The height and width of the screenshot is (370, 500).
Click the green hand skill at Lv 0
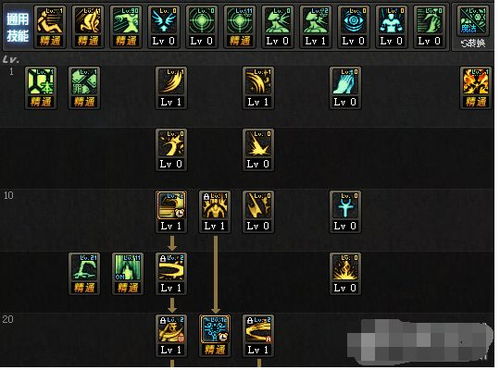429,27
